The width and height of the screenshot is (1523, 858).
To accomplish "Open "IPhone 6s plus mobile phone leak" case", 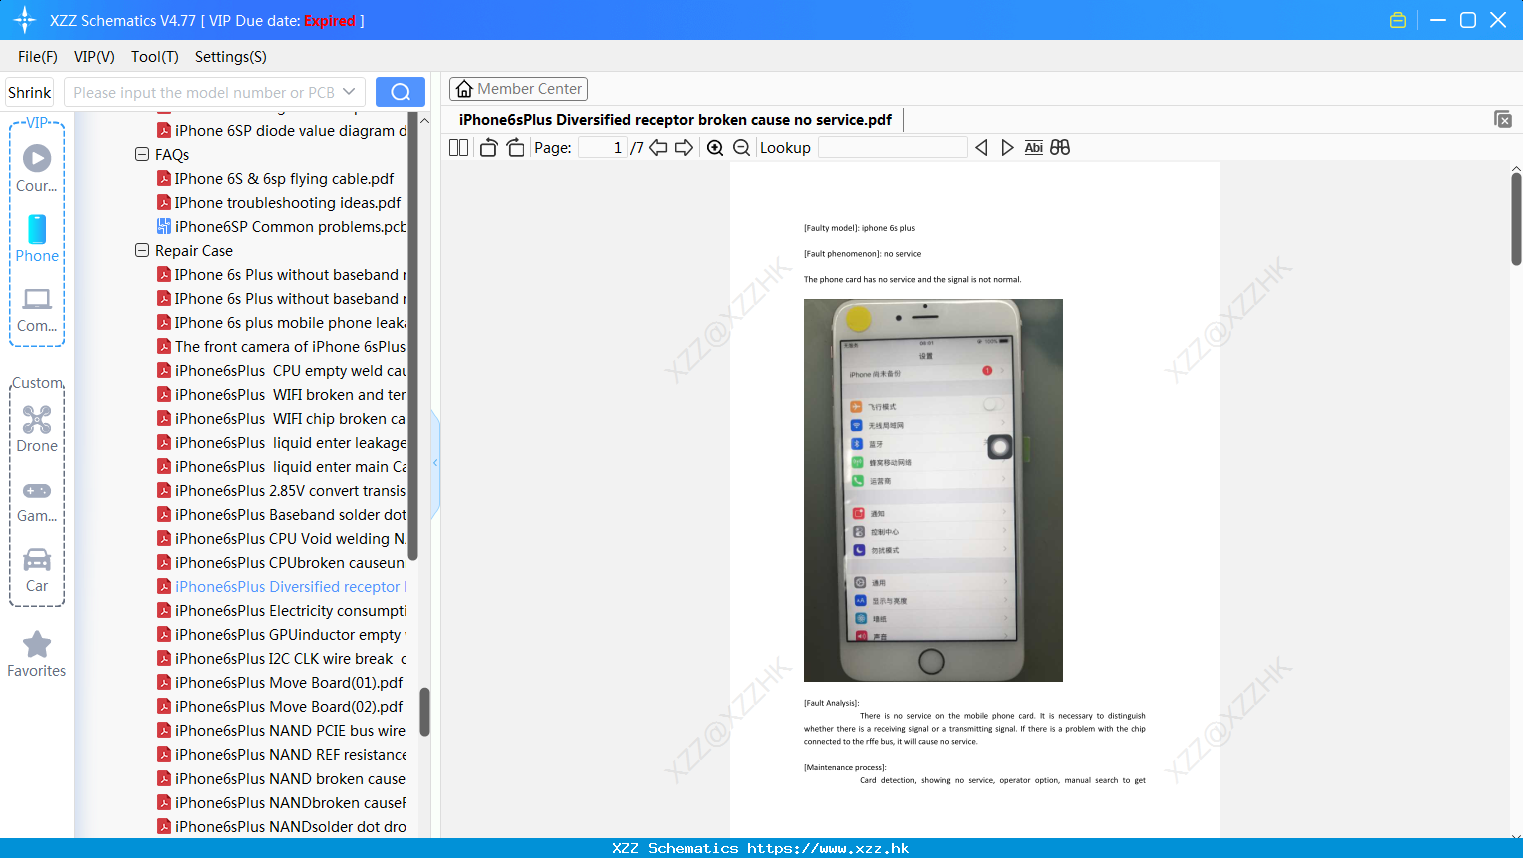I will (x=282, y=323).
